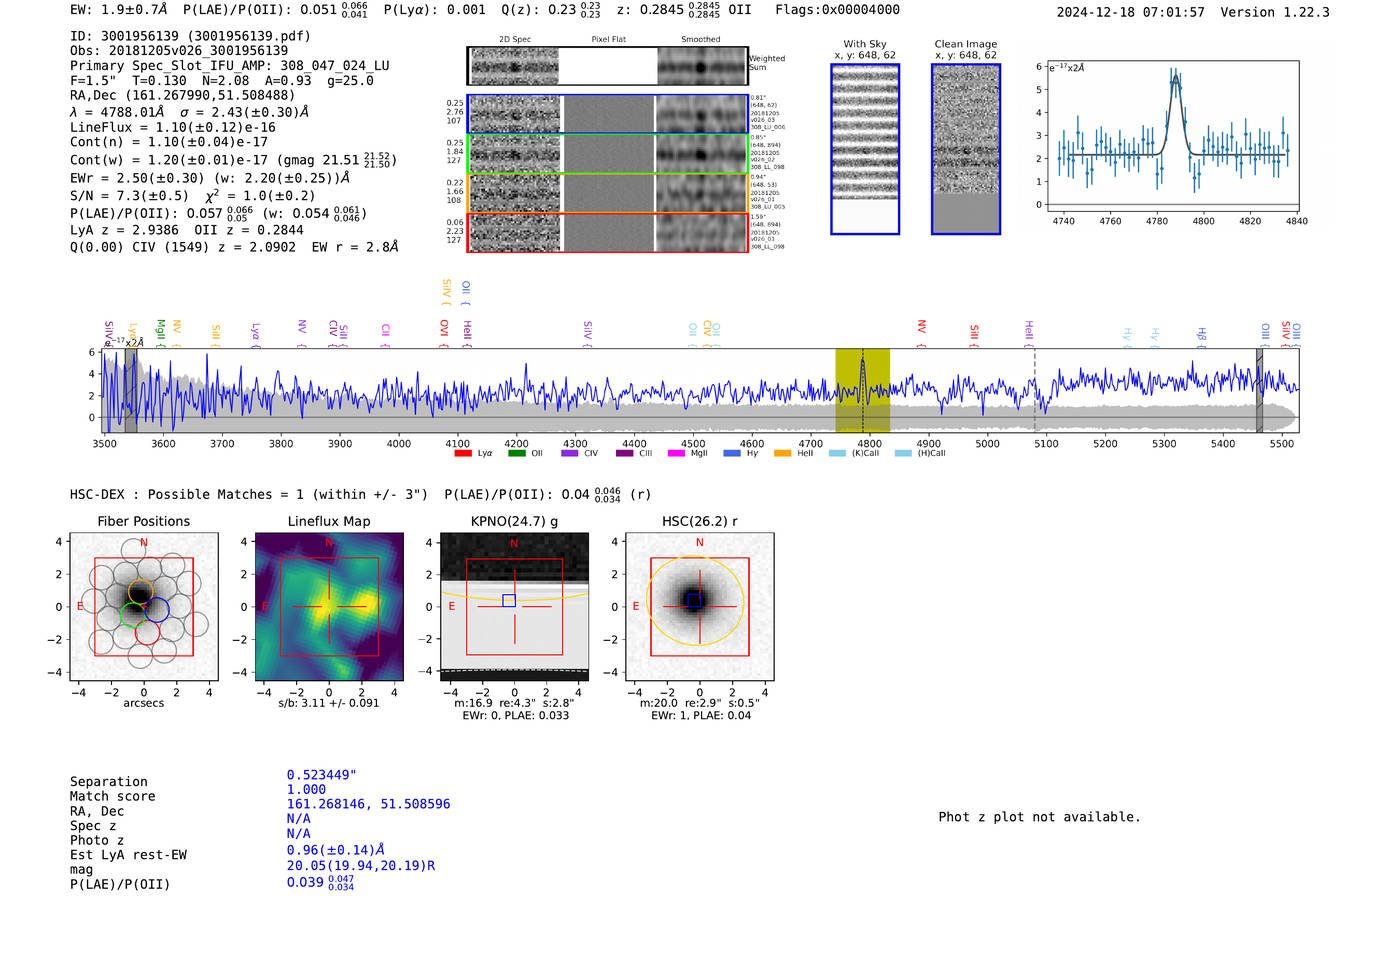Click the red Lyα legend swatch
Image resolution: width=1400 pixels, height=953 pixels.
click(x=463, y=454)
